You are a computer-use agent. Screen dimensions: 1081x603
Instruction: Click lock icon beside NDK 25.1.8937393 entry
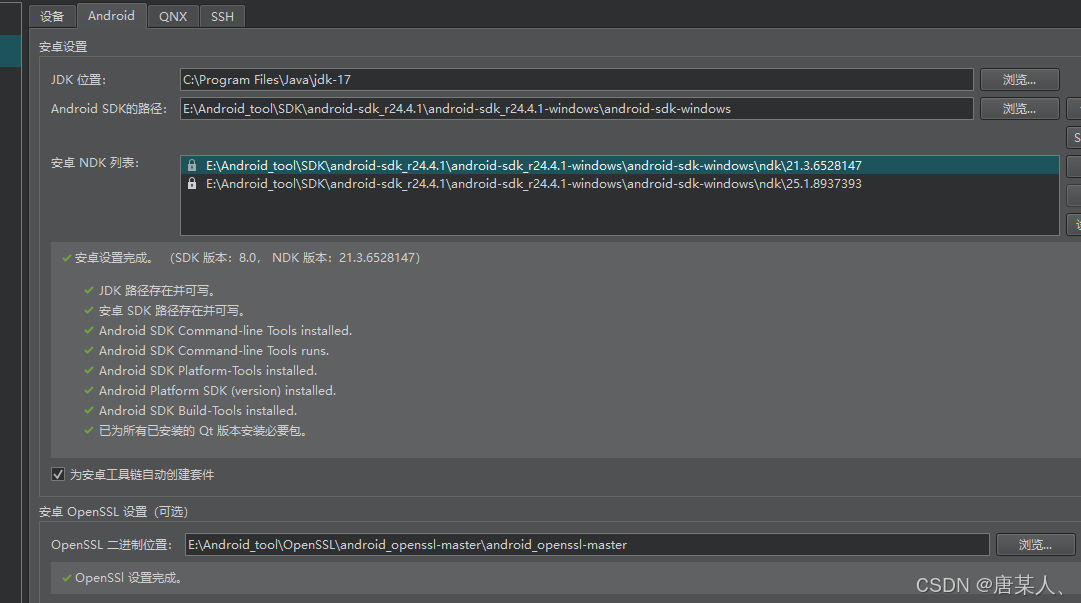tap(191, 183)
